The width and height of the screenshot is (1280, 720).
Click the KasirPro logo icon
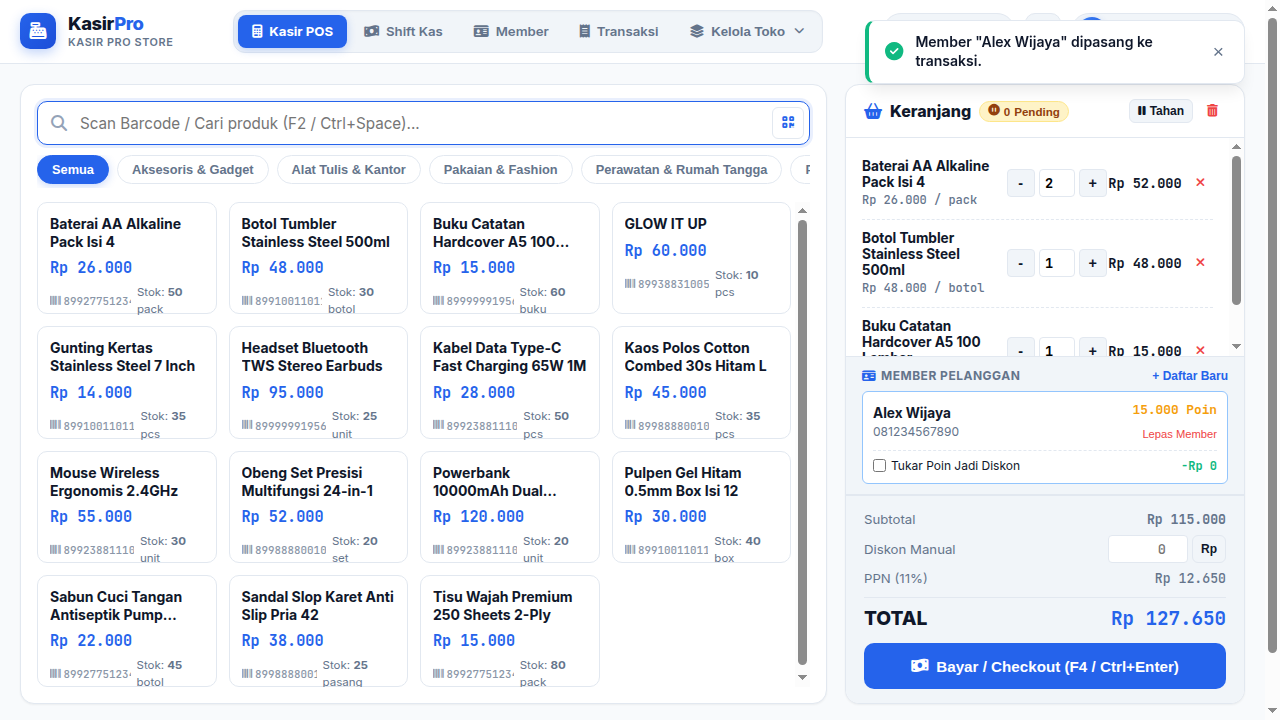(38, 31)
